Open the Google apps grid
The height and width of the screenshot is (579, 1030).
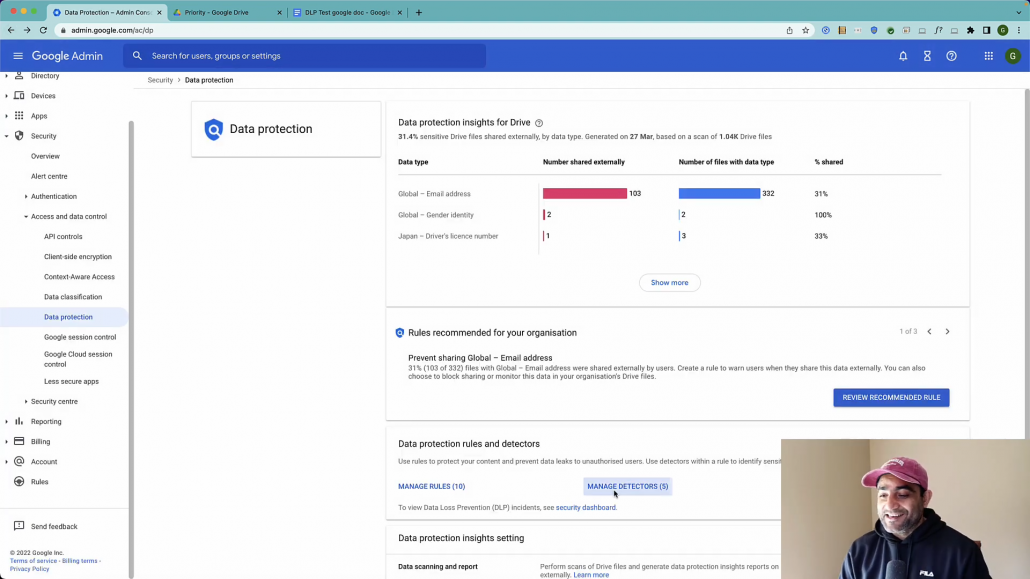click(x=989, y=56)
